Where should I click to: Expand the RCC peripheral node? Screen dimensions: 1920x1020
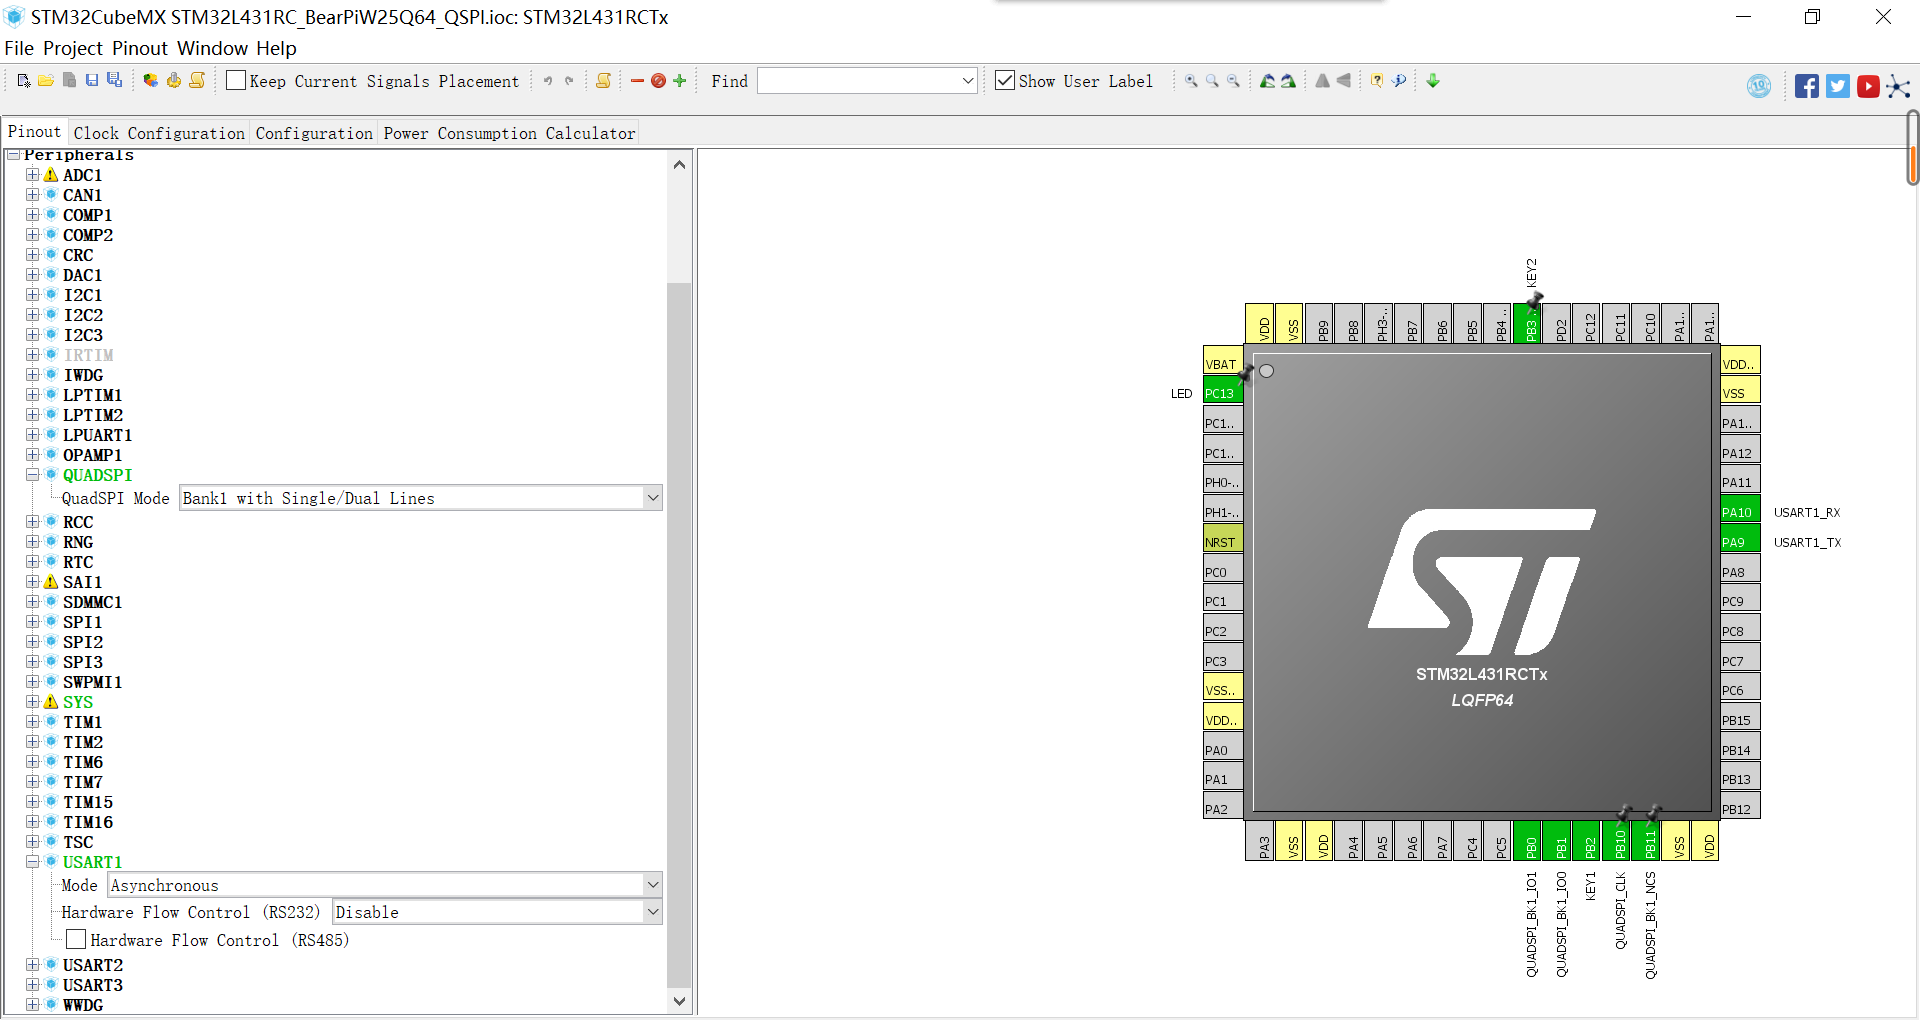(33, 522)
